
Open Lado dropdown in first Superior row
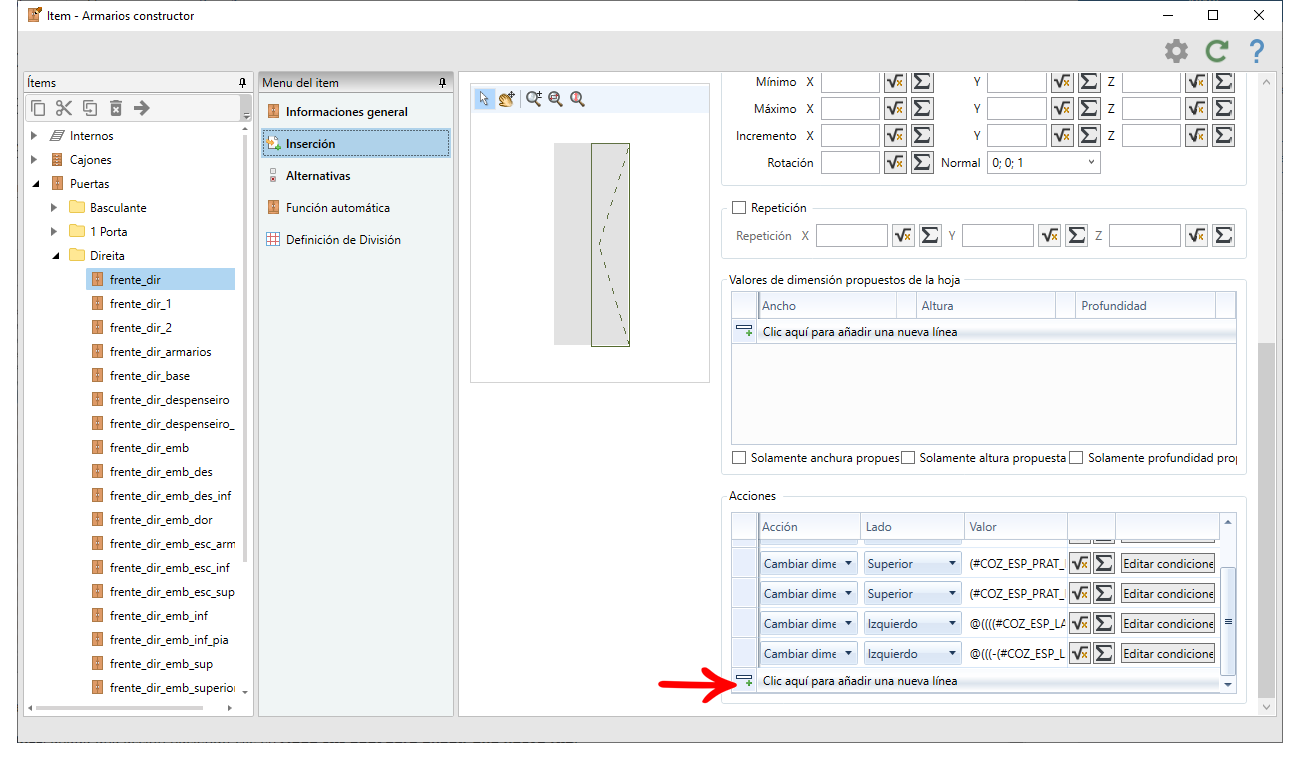point(912,564)
